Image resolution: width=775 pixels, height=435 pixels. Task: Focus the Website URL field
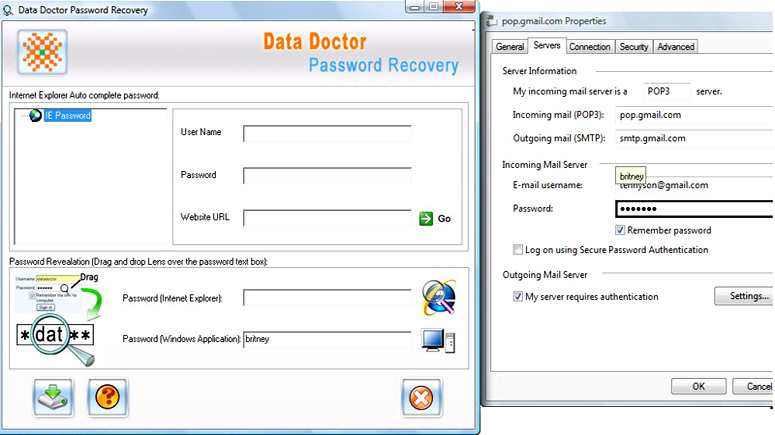click(x=327, y=218)
